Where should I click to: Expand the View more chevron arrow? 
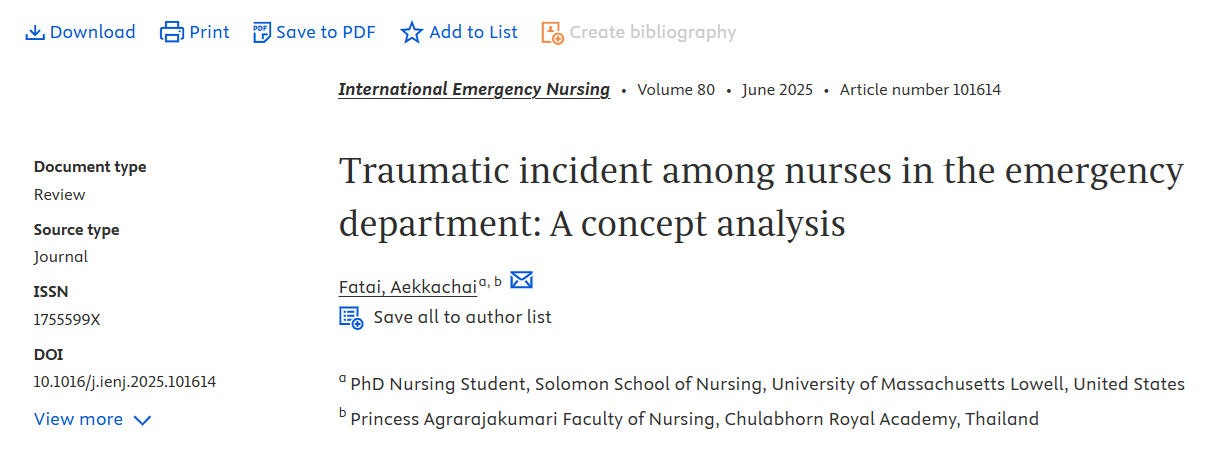pyautogui.click(x=142, y=420)
